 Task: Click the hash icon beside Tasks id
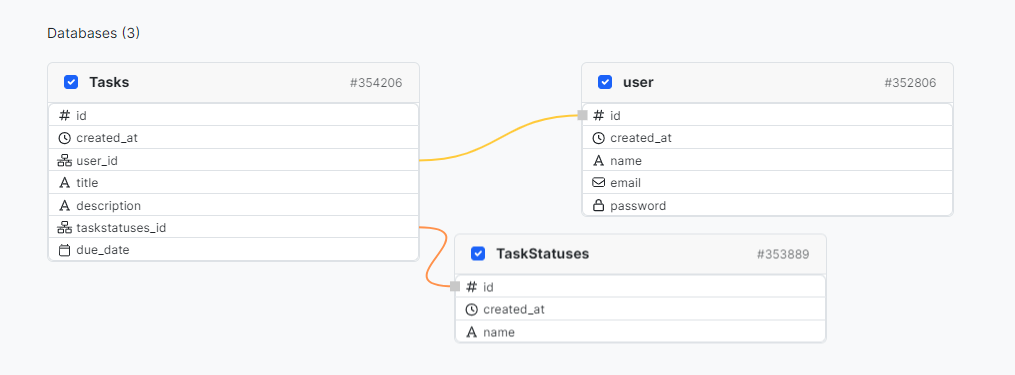tap(64, 115)
